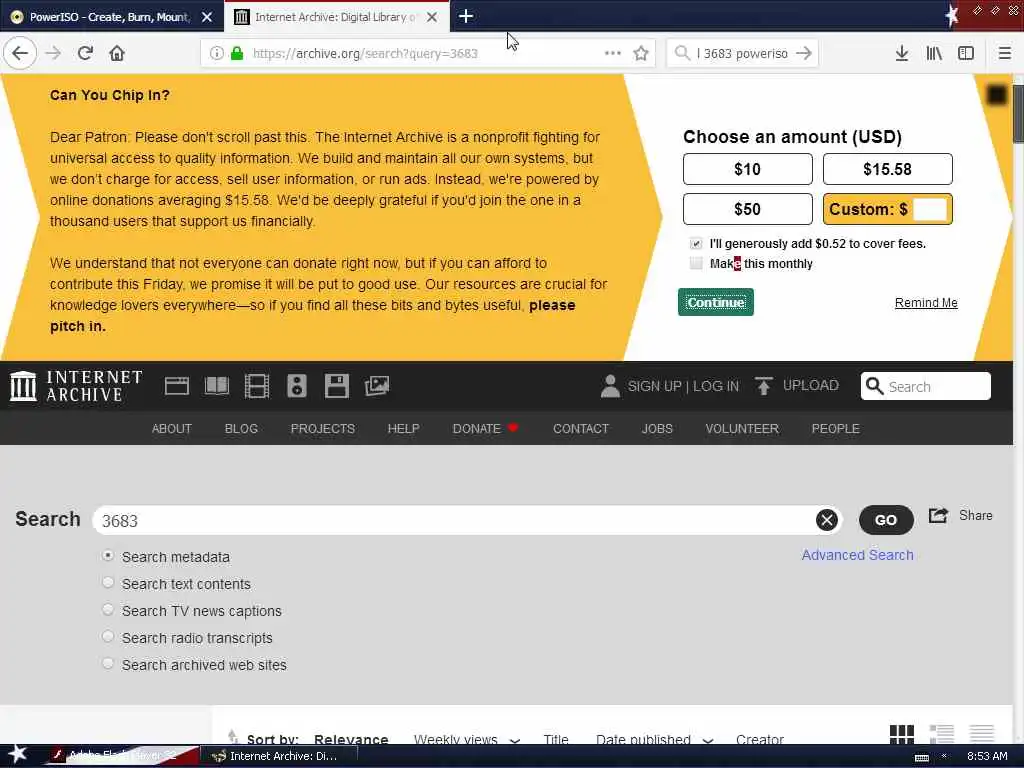
Task: Open a new browser tab
Action: (x=466, y=16)
